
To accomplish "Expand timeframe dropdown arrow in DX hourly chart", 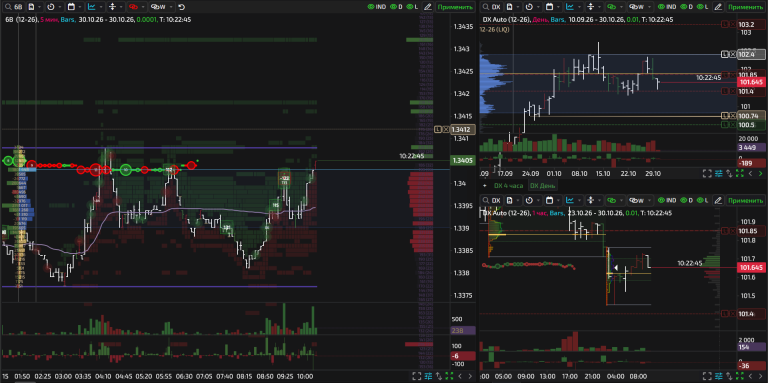I will click(x=538, y=200).
